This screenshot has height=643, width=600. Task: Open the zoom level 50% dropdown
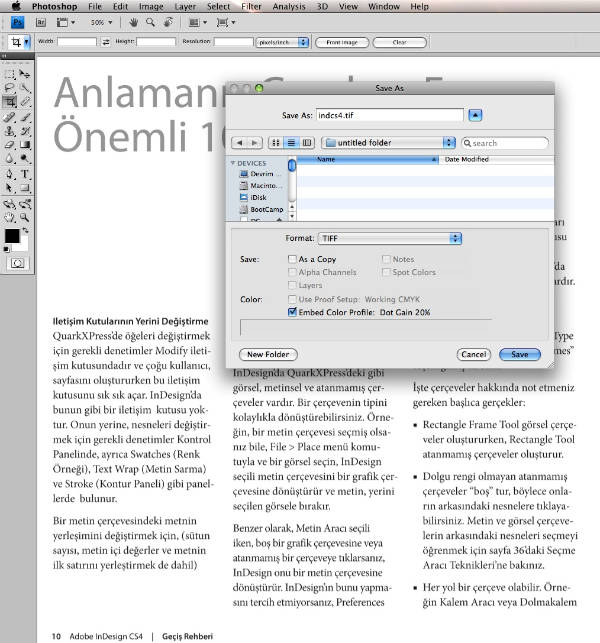(x=101, y=23)
